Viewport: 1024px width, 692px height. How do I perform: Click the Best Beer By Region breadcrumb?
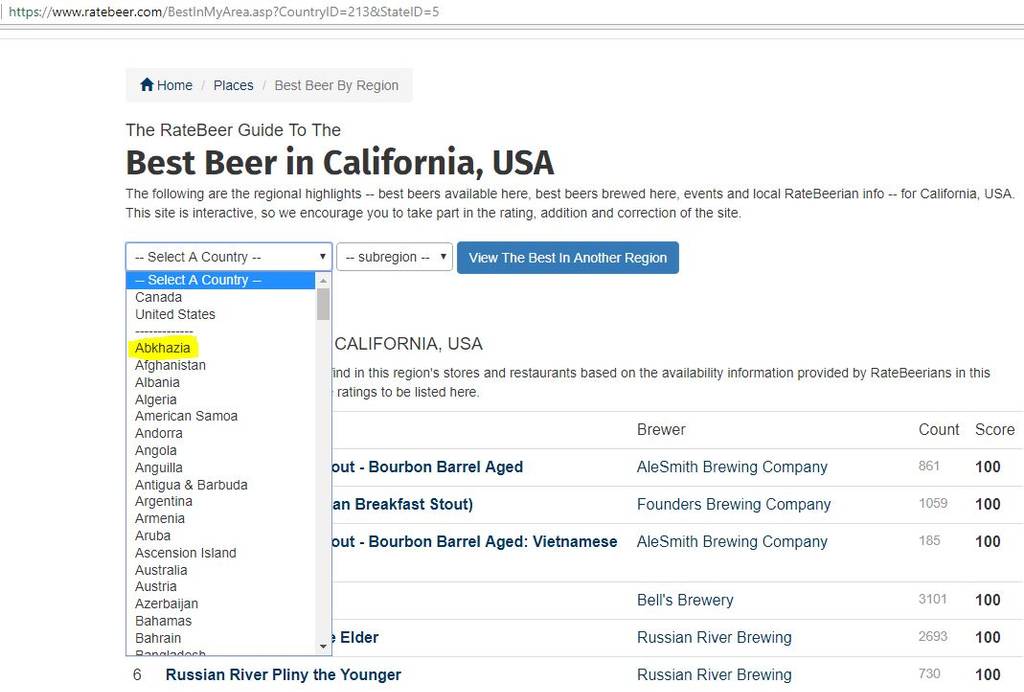tap(336, 86)
